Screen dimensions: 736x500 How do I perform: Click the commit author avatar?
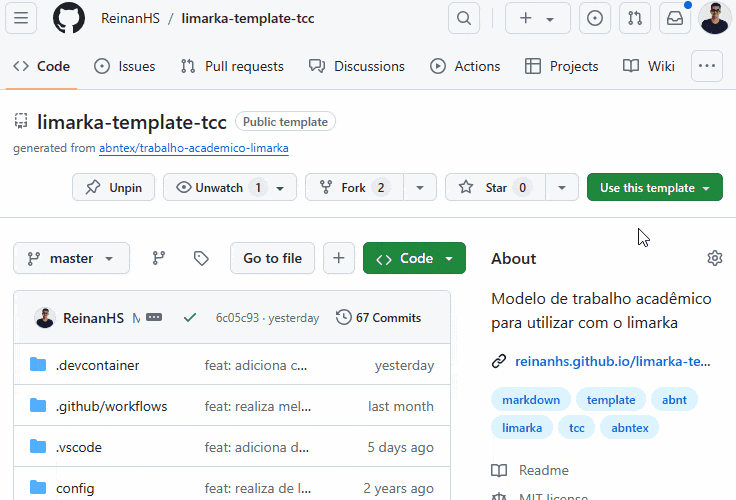coord(45,318)
